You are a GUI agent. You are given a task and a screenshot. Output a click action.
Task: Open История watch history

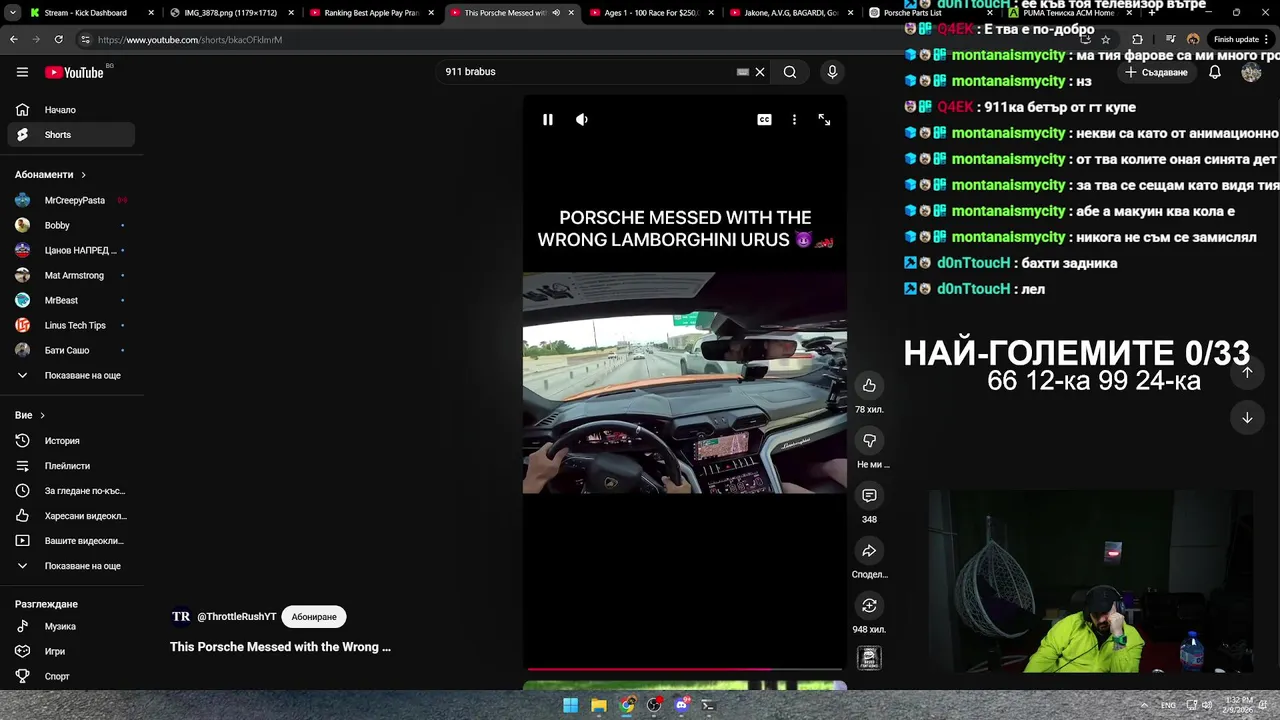(70, 441)
